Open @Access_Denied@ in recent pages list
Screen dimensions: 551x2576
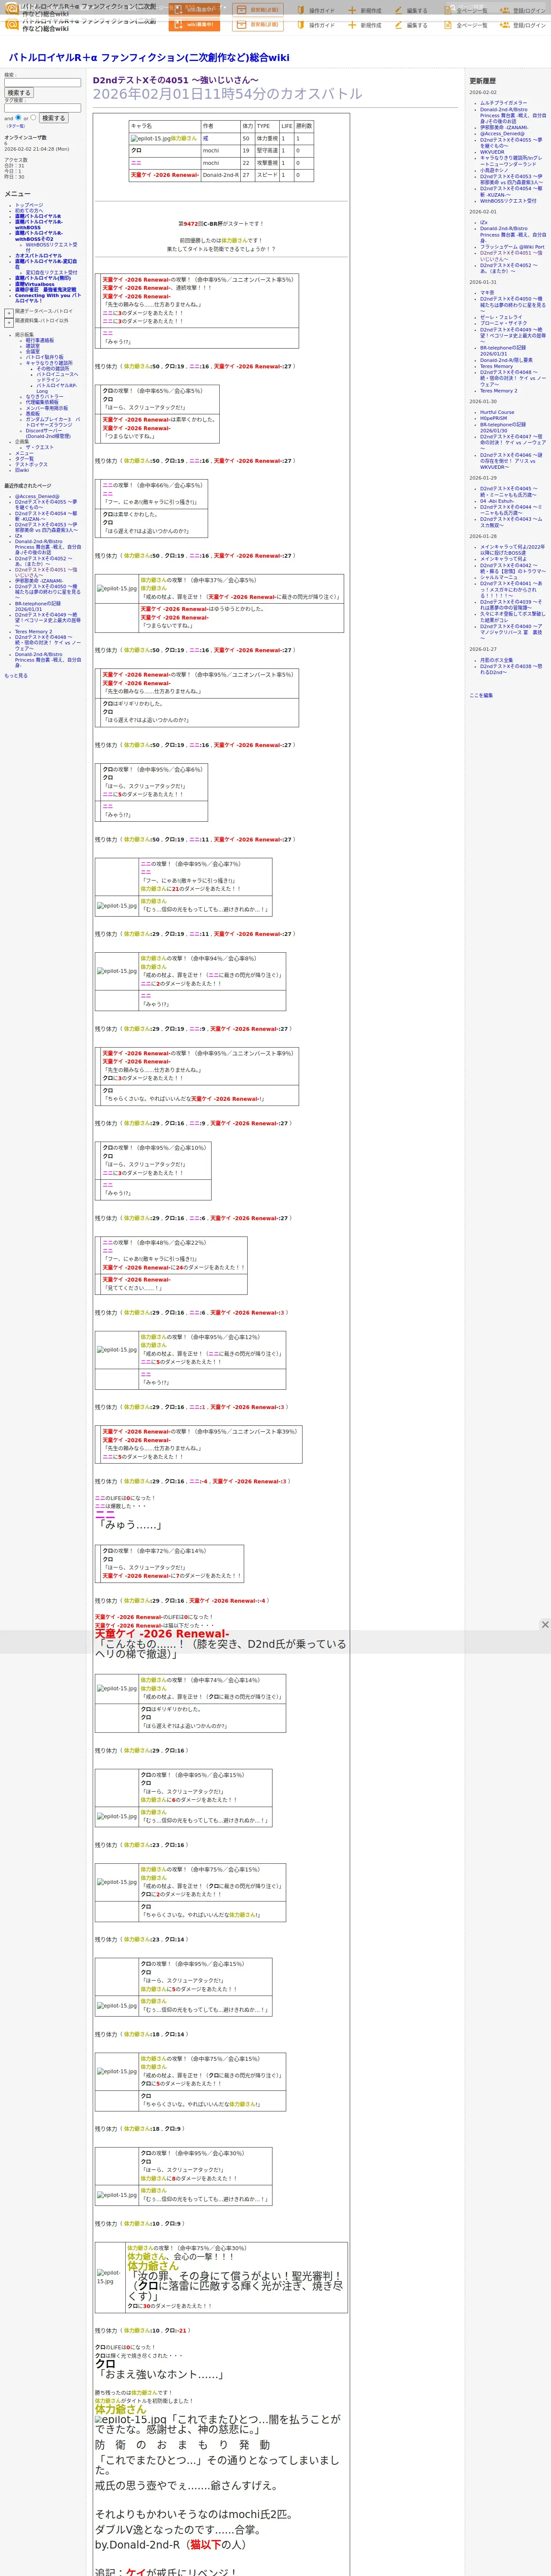pyautogui.click(x=37, y=496)
